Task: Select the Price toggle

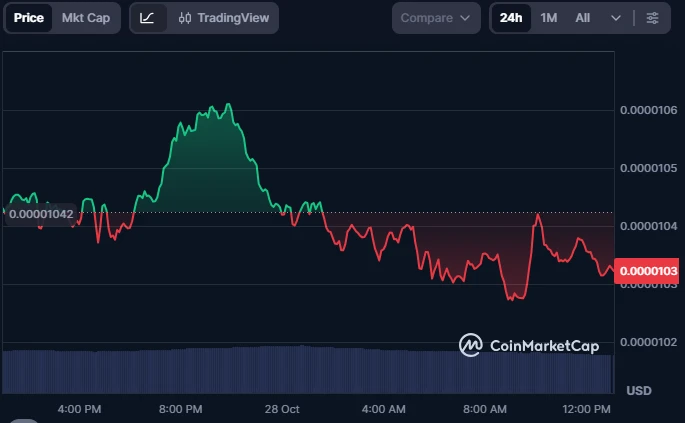Action: [28, 18]
